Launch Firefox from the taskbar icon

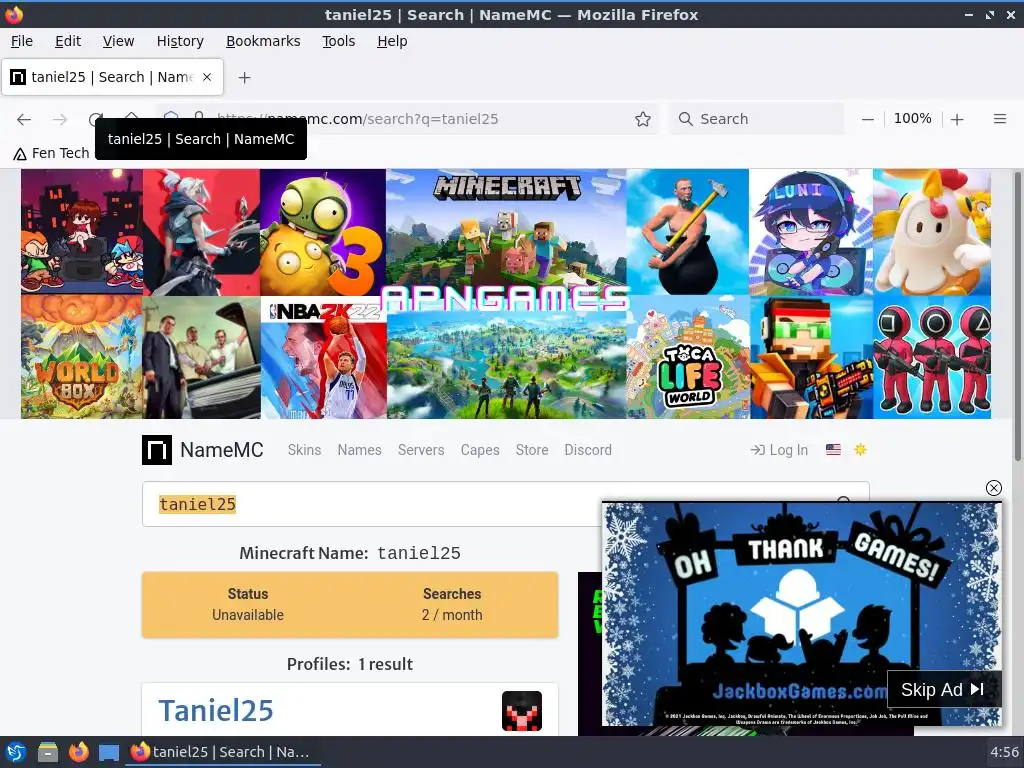tap(78, 752)
